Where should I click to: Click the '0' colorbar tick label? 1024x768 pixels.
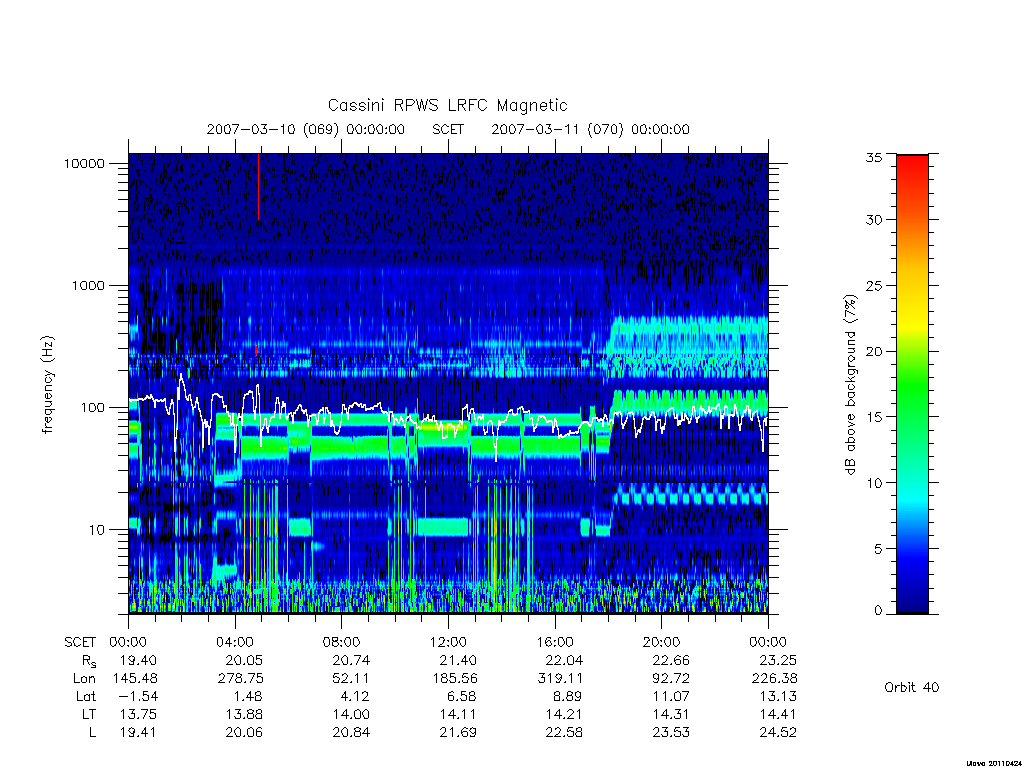(x=878, y=611)
